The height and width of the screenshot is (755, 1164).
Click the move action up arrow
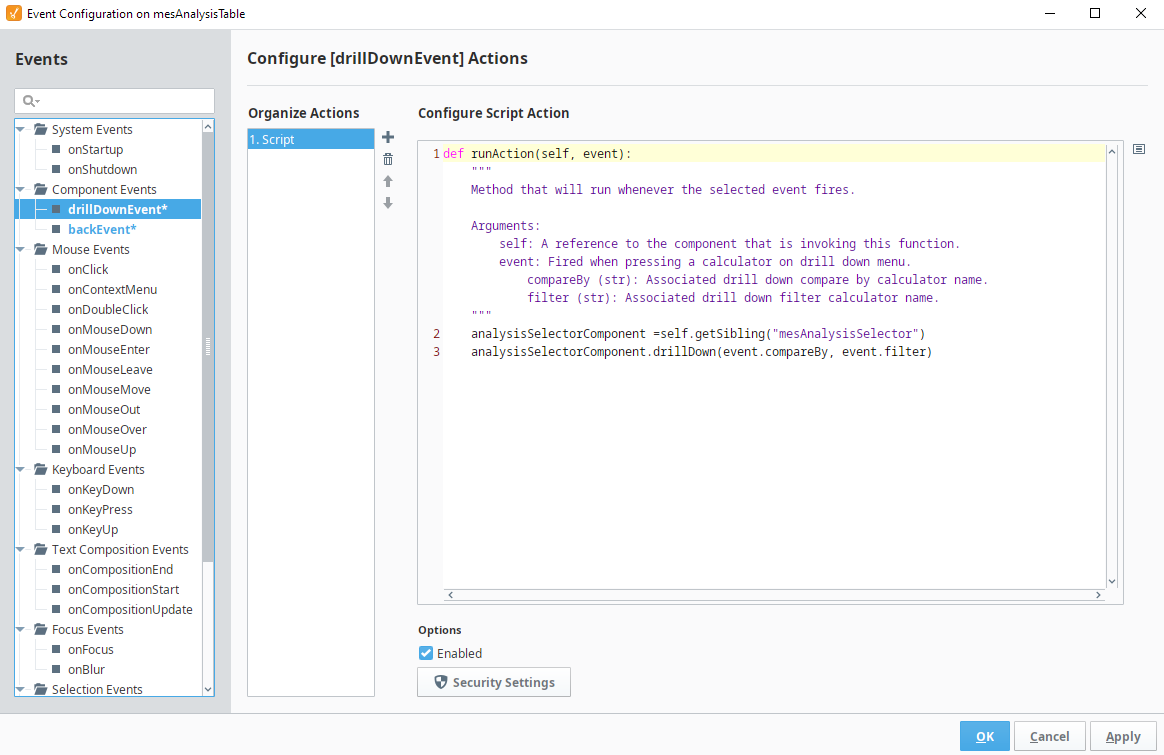pos(388,181)
